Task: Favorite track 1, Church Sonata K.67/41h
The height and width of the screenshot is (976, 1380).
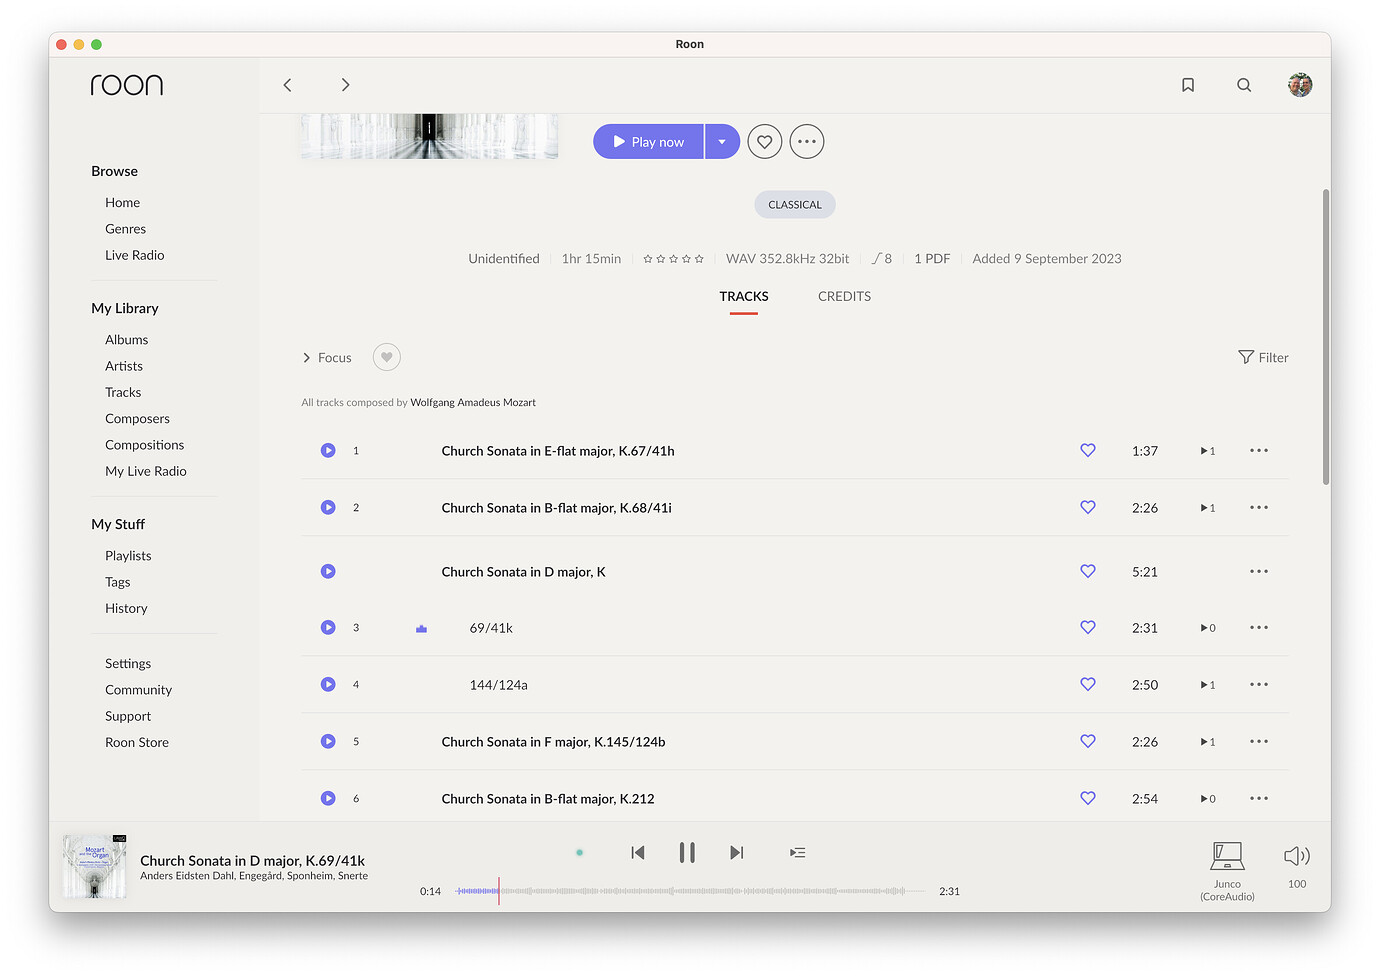Action: tap(1087, 450)
